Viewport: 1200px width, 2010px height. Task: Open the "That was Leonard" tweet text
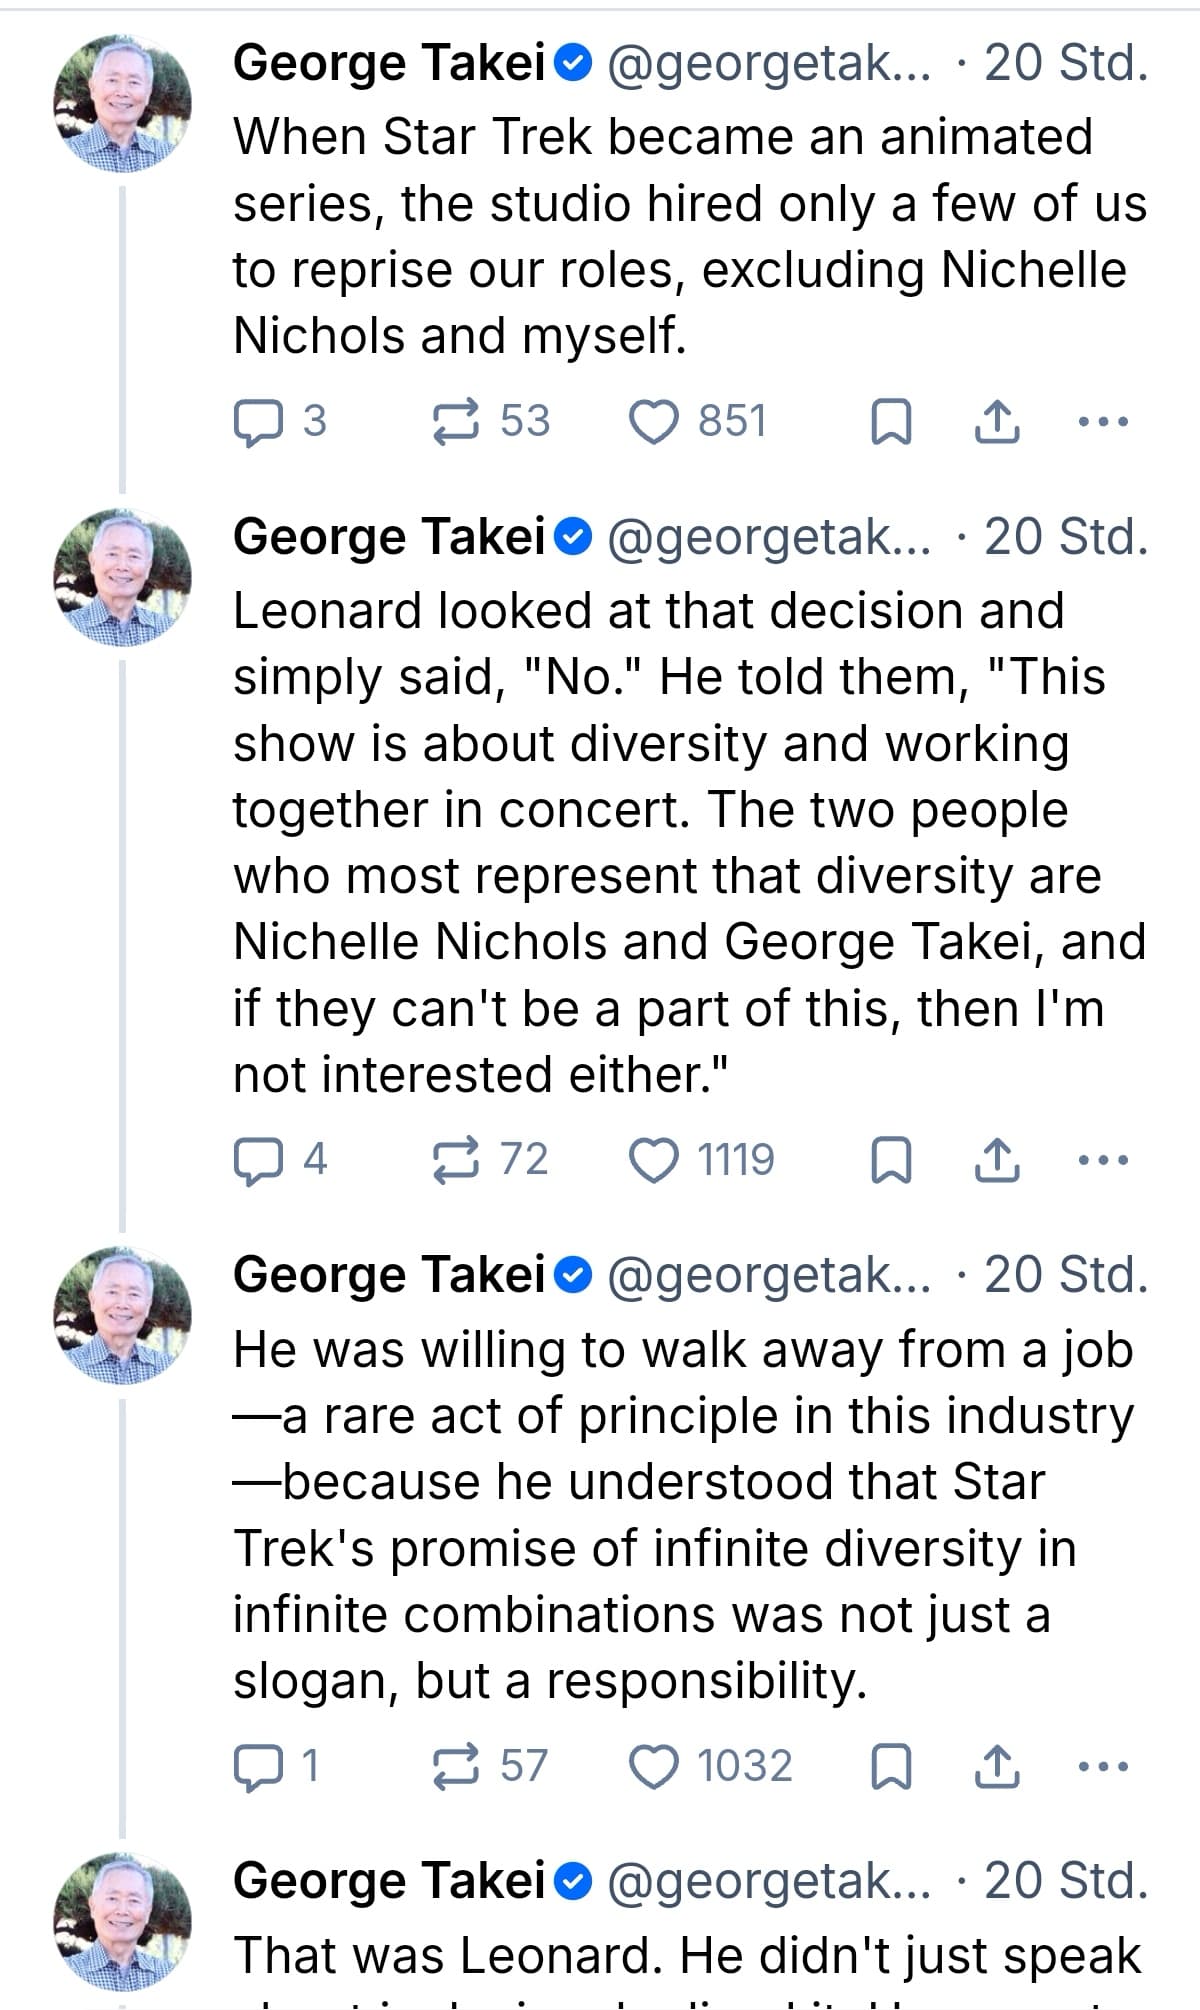point(686,1956)
